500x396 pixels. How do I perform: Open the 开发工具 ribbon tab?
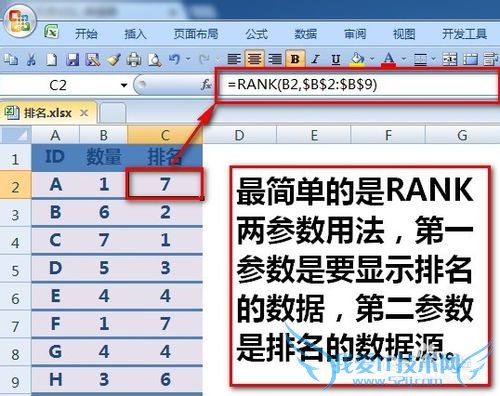(464, 34)
